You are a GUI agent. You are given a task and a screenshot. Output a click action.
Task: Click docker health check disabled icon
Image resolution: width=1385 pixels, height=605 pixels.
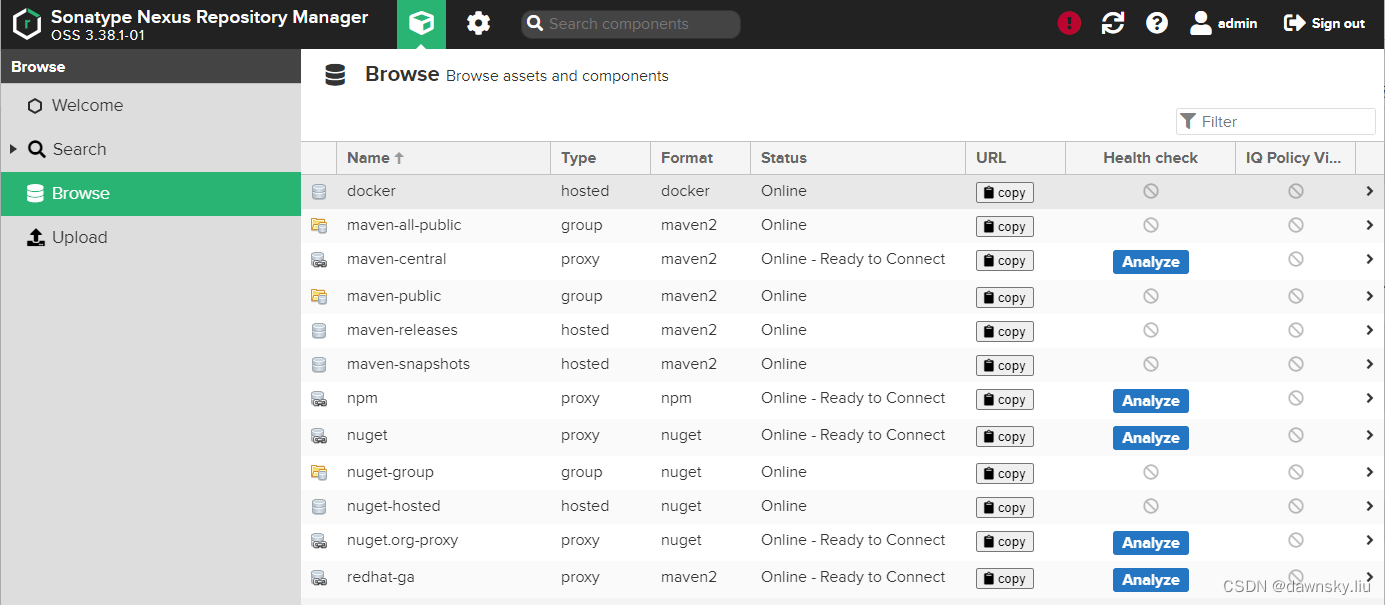(1151, 191)
